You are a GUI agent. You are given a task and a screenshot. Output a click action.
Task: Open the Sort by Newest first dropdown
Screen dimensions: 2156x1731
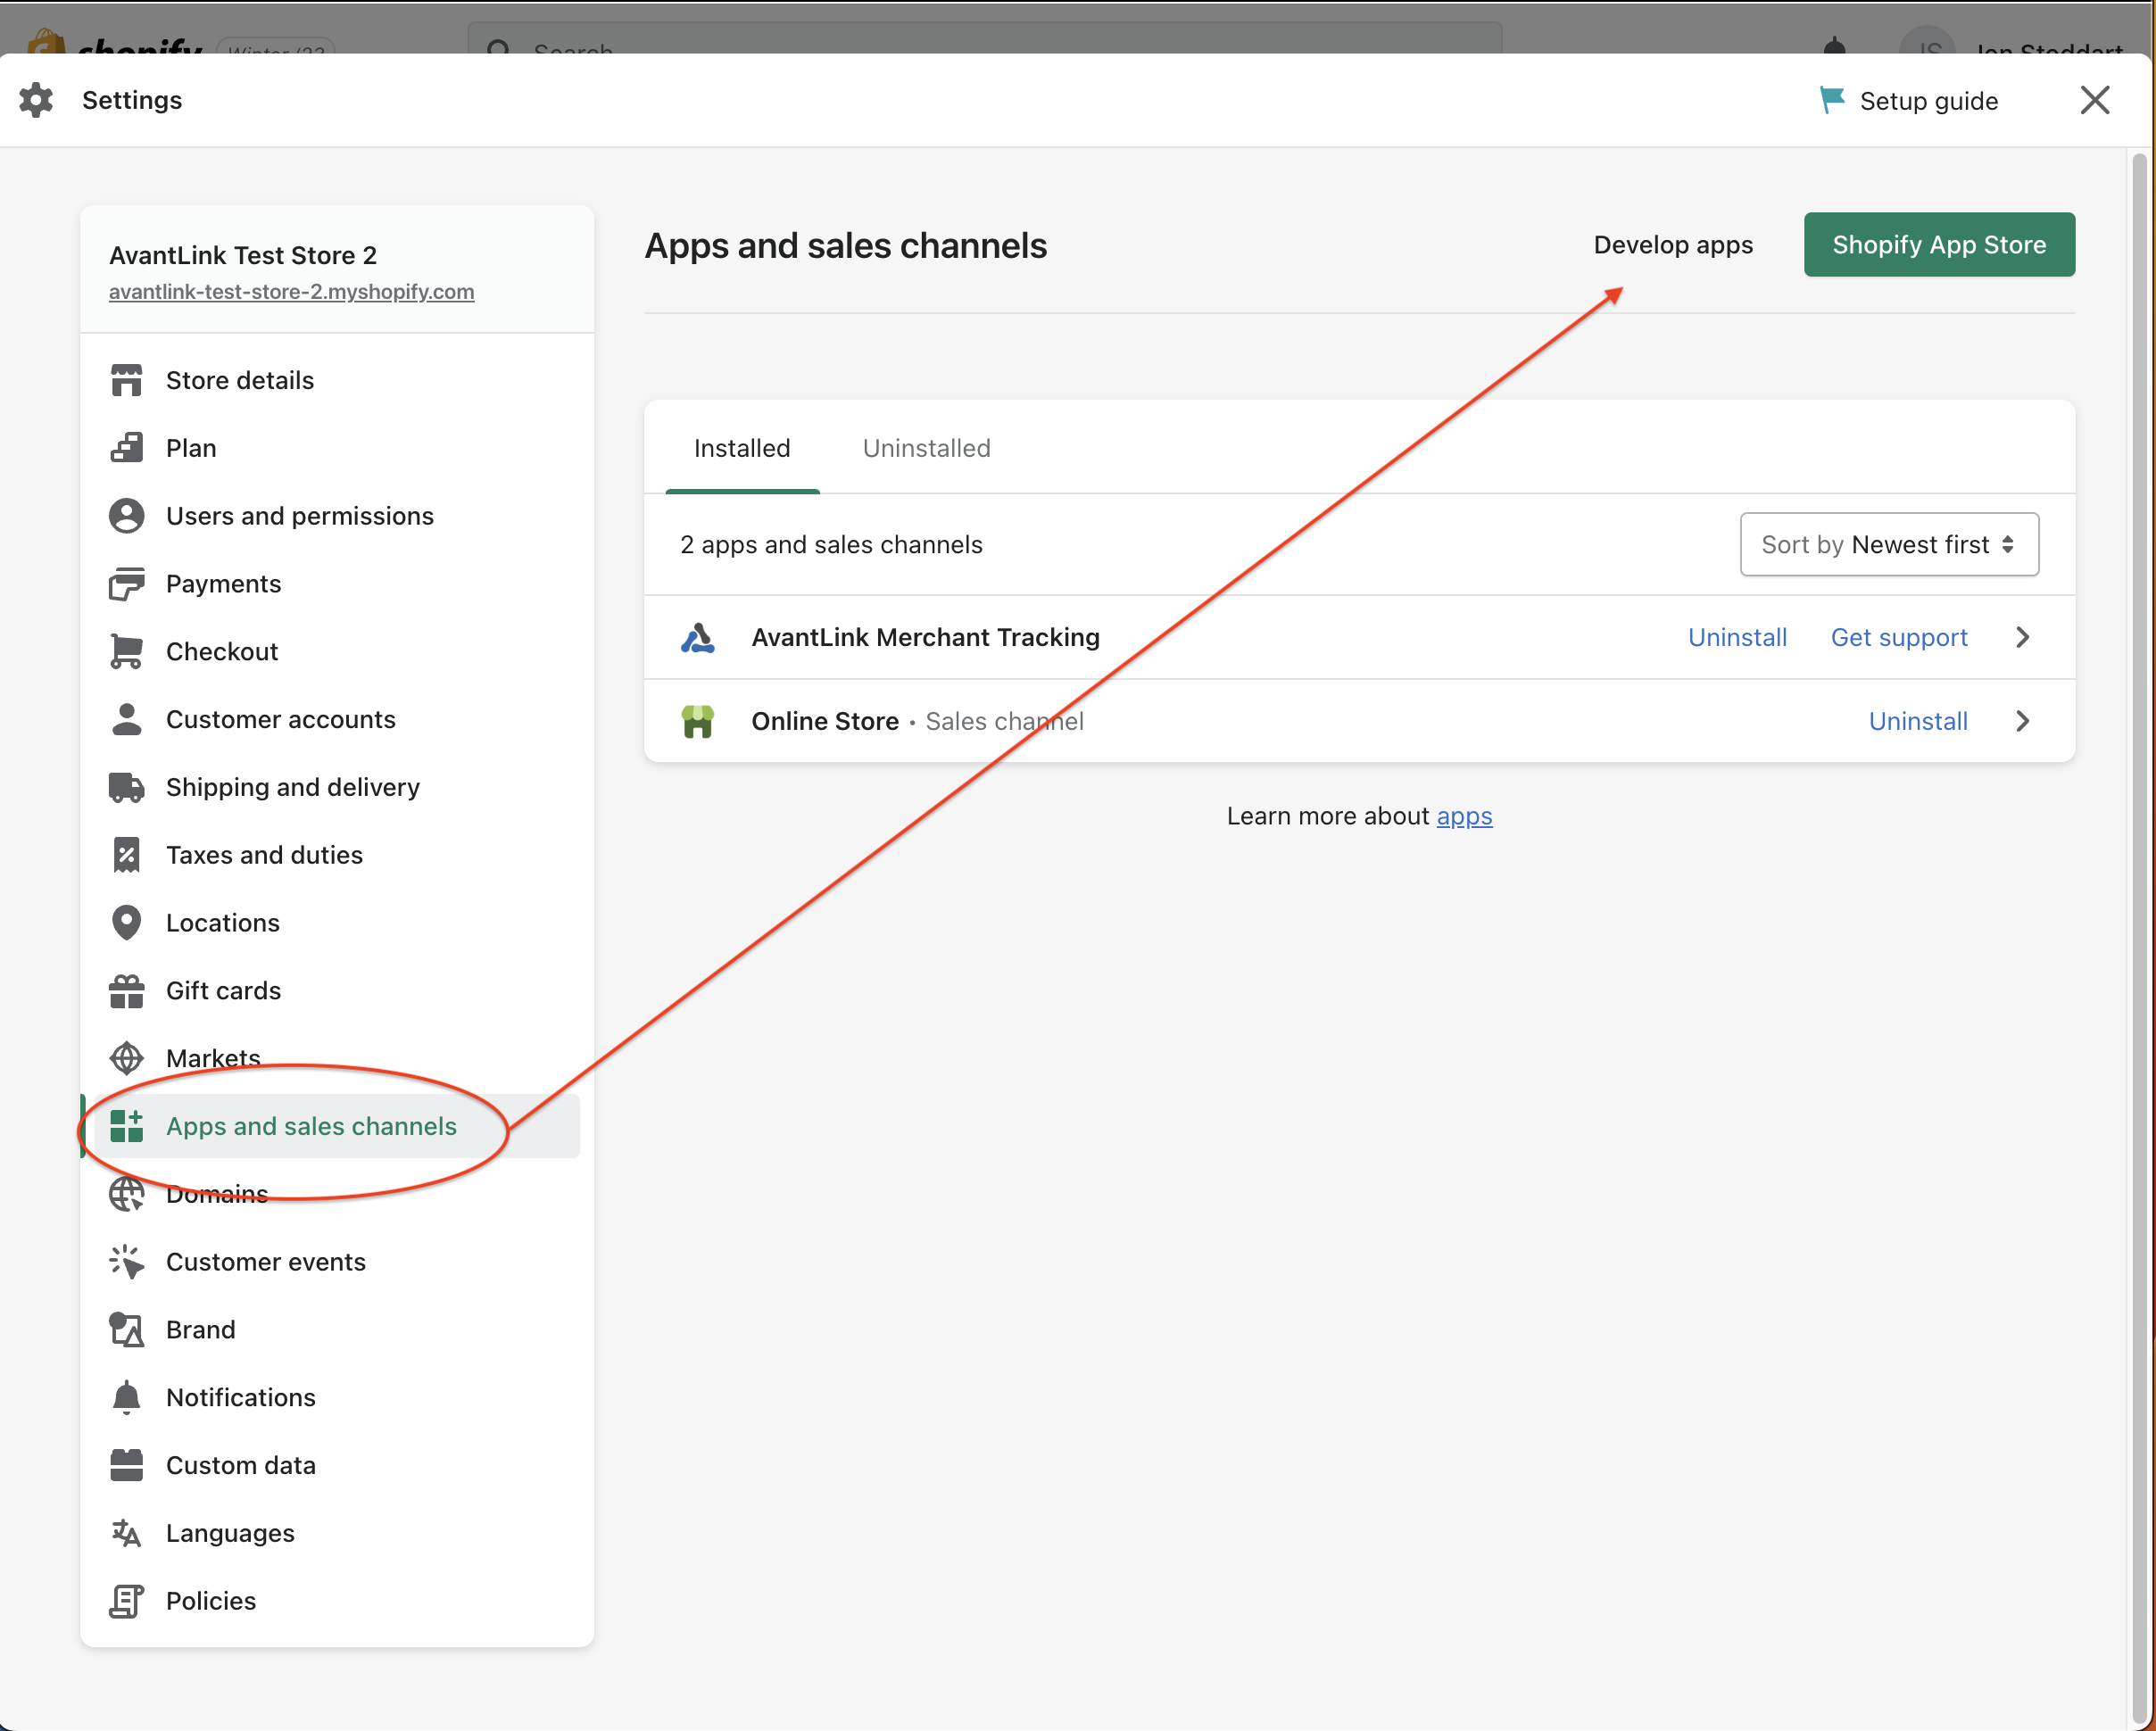pos(1889,544)
